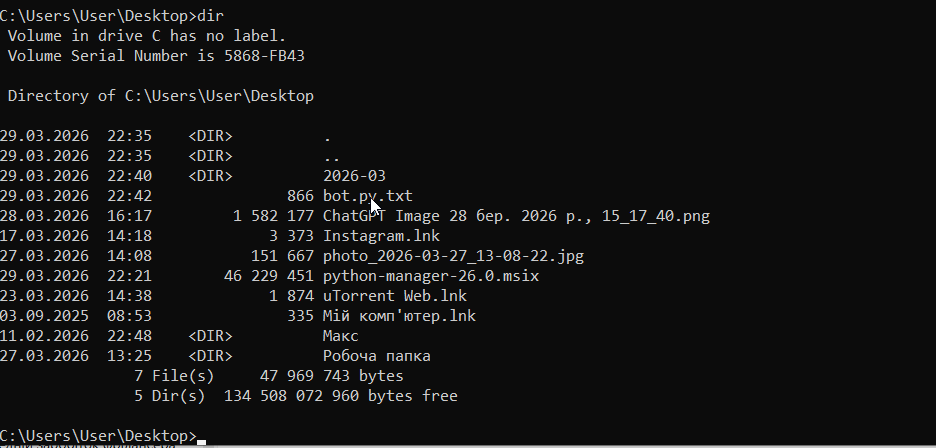Click the DIR label beside Макс
The image size is (936, 448).
pos(210,336)
